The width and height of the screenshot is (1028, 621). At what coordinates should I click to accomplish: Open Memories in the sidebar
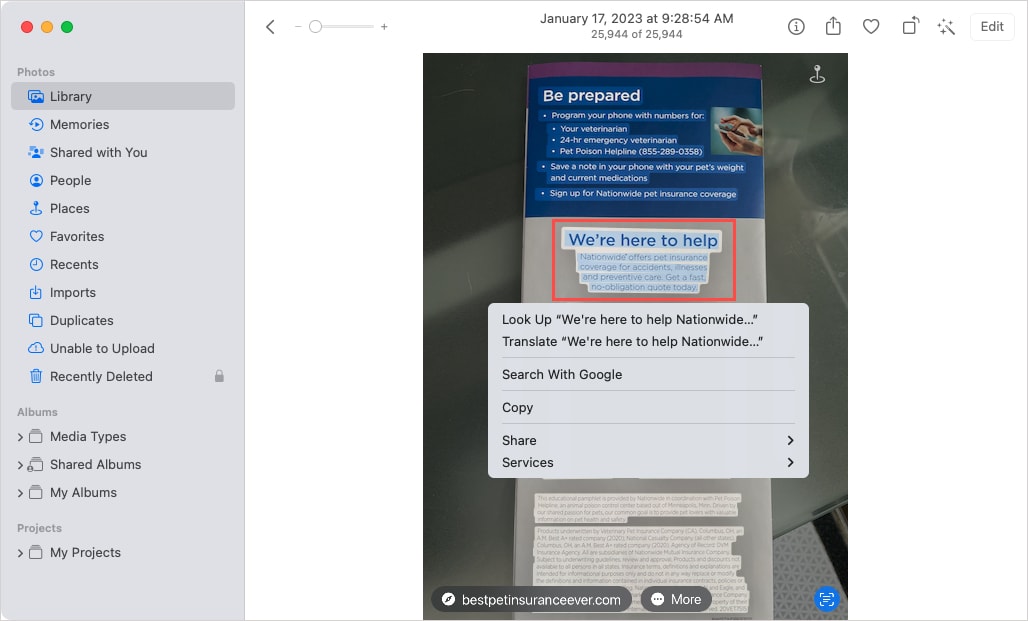tap(81, 124)
